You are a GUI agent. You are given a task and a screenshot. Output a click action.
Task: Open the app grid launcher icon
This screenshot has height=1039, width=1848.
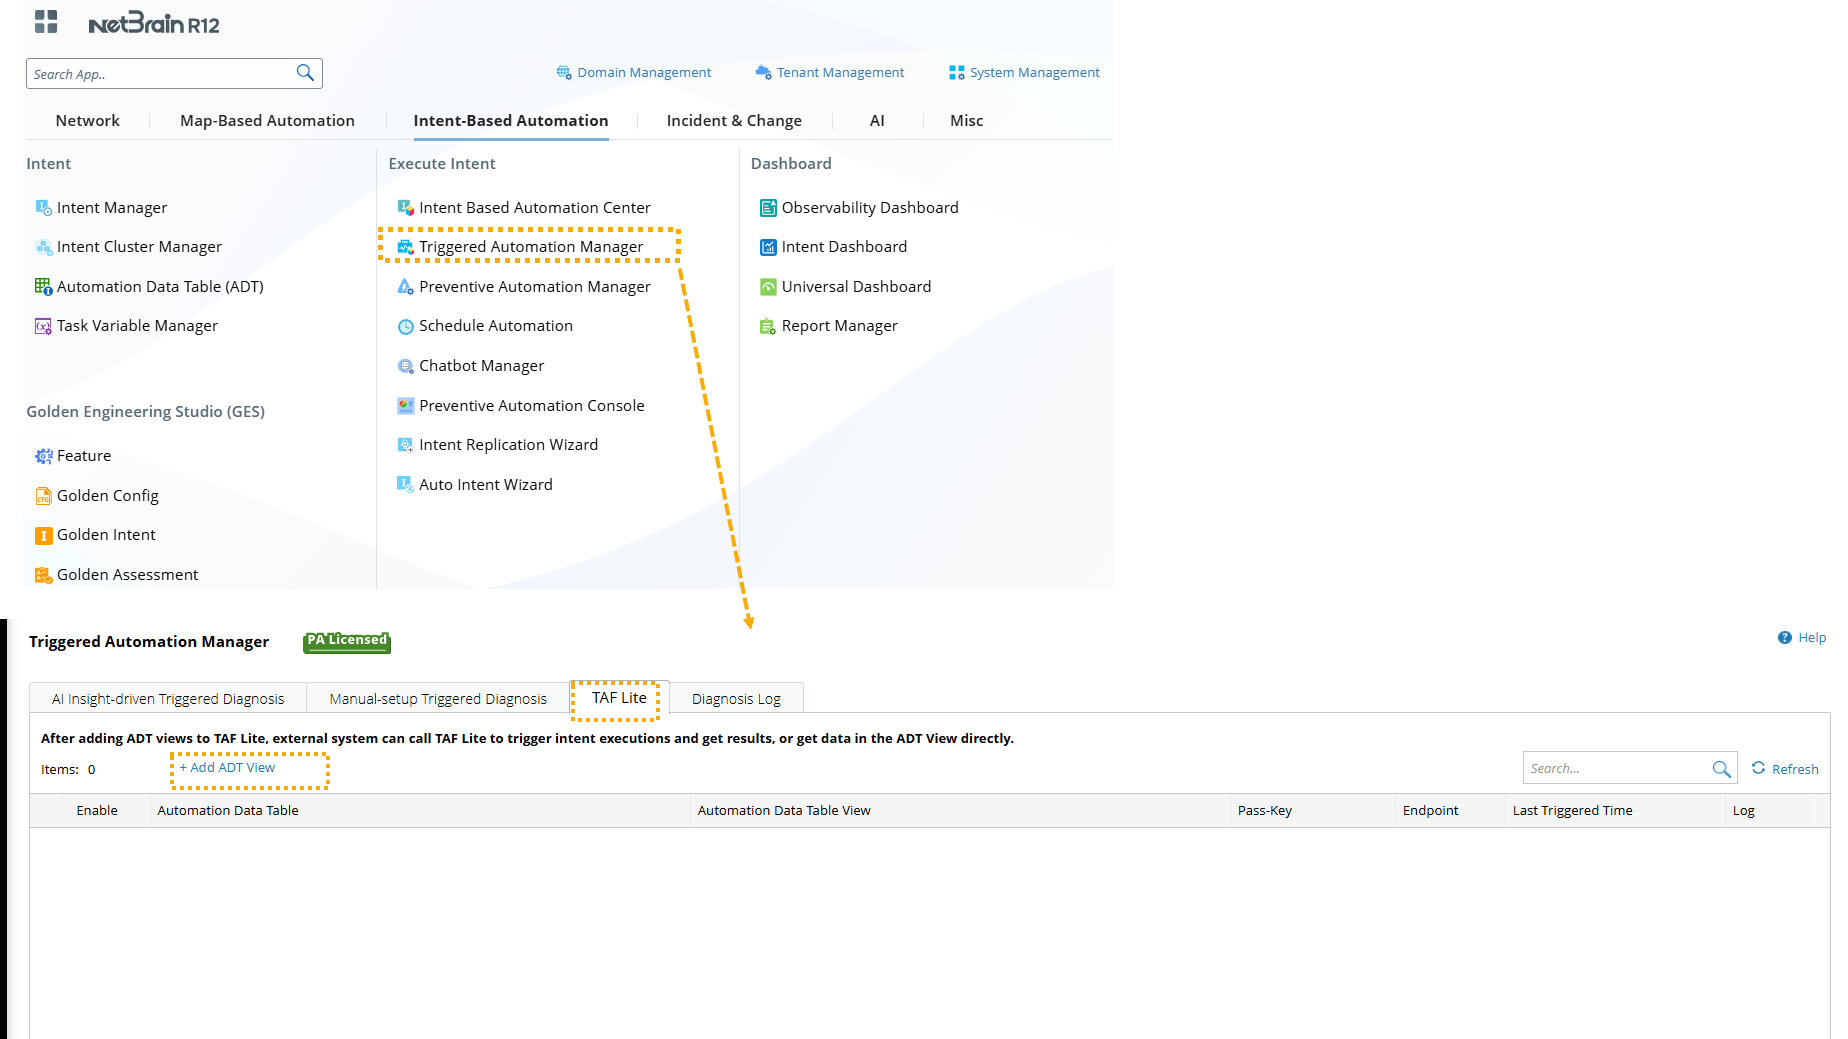(46, 22)
